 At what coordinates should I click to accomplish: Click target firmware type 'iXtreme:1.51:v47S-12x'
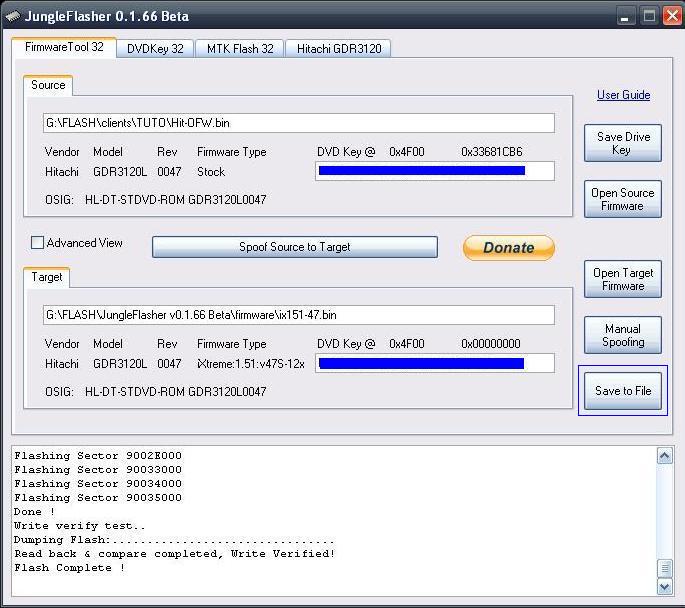tap(251, 364)
